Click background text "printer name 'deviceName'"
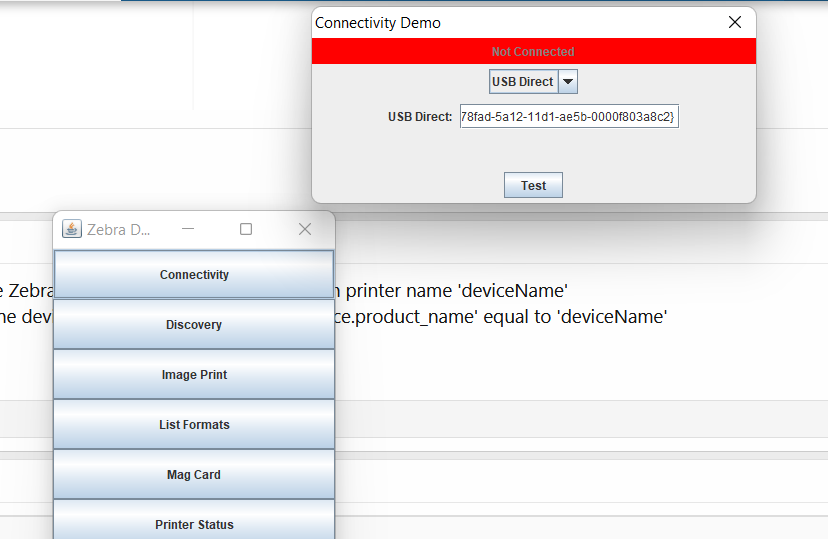This screenshot has width=828, height=539. tap(457, 291)
